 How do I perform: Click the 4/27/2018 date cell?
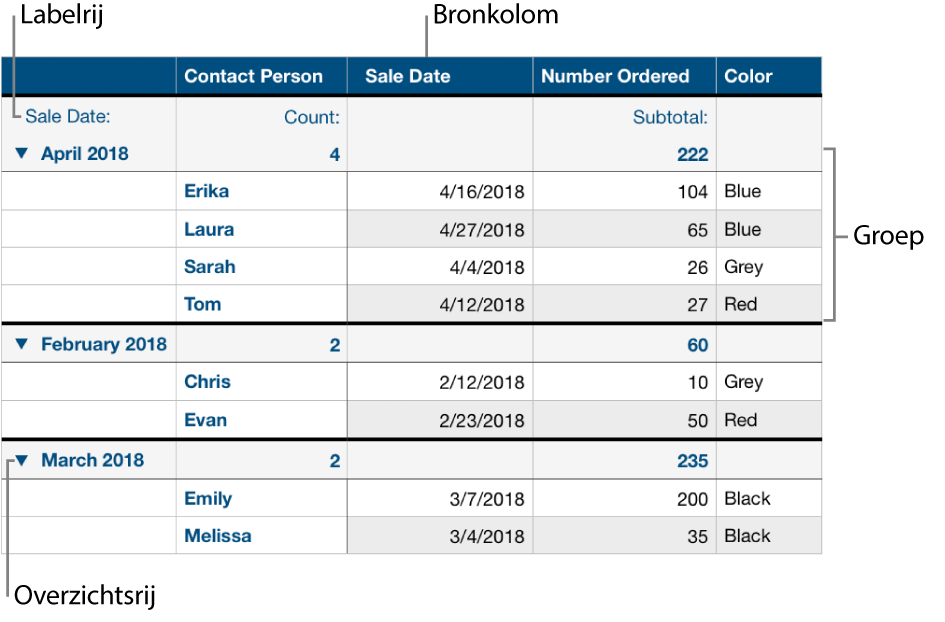point(484,230)
